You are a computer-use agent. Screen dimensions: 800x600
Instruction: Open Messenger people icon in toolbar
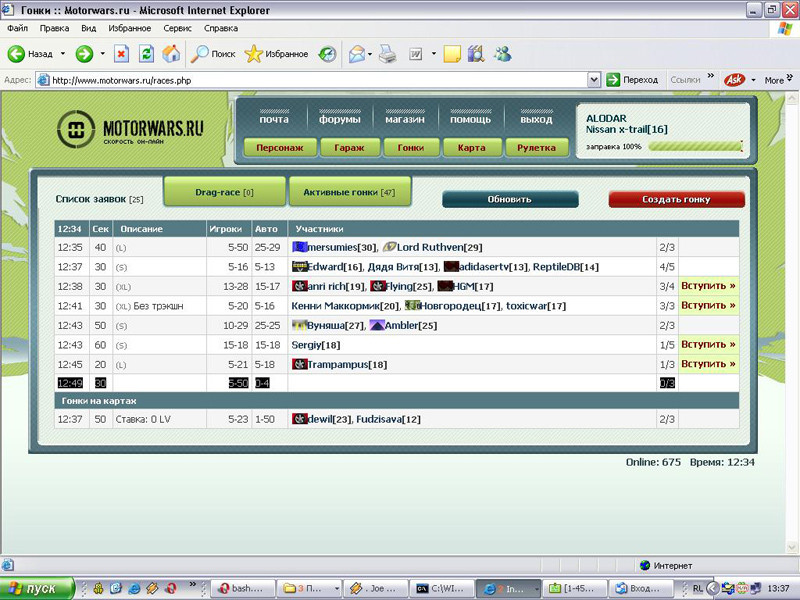503,54
